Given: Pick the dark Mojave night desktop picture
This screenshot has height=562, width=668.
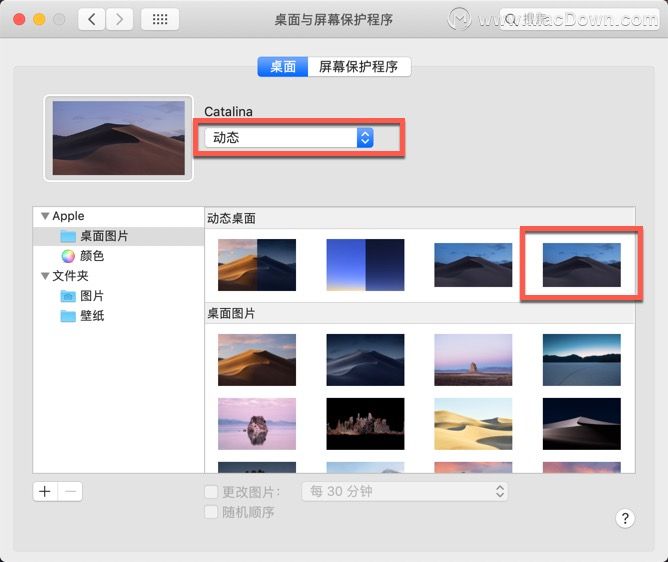Looking at the screenshot, I should point(365,360).
